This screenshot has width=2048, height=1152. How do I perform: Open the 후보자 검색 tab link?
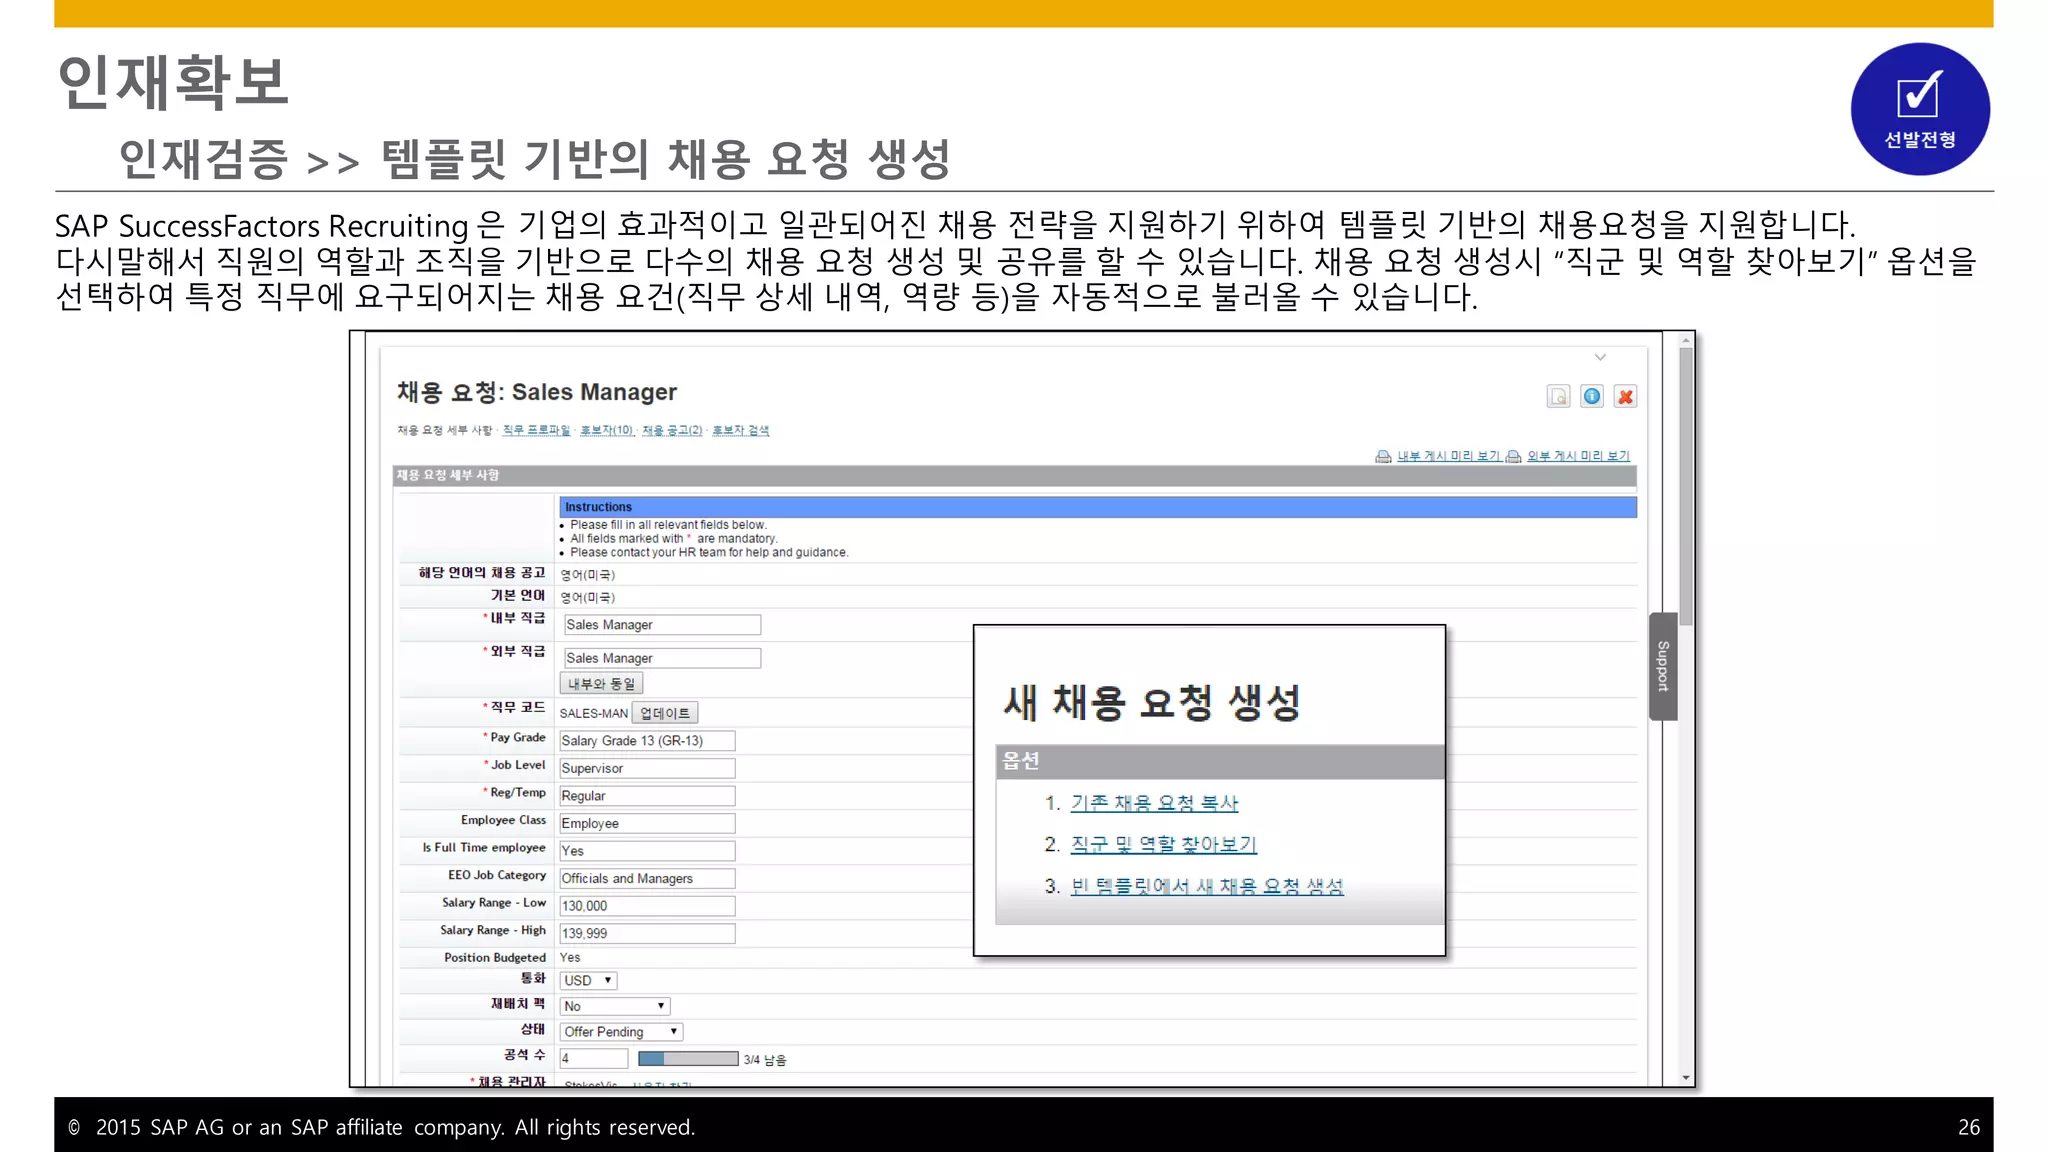pos(741,430)
